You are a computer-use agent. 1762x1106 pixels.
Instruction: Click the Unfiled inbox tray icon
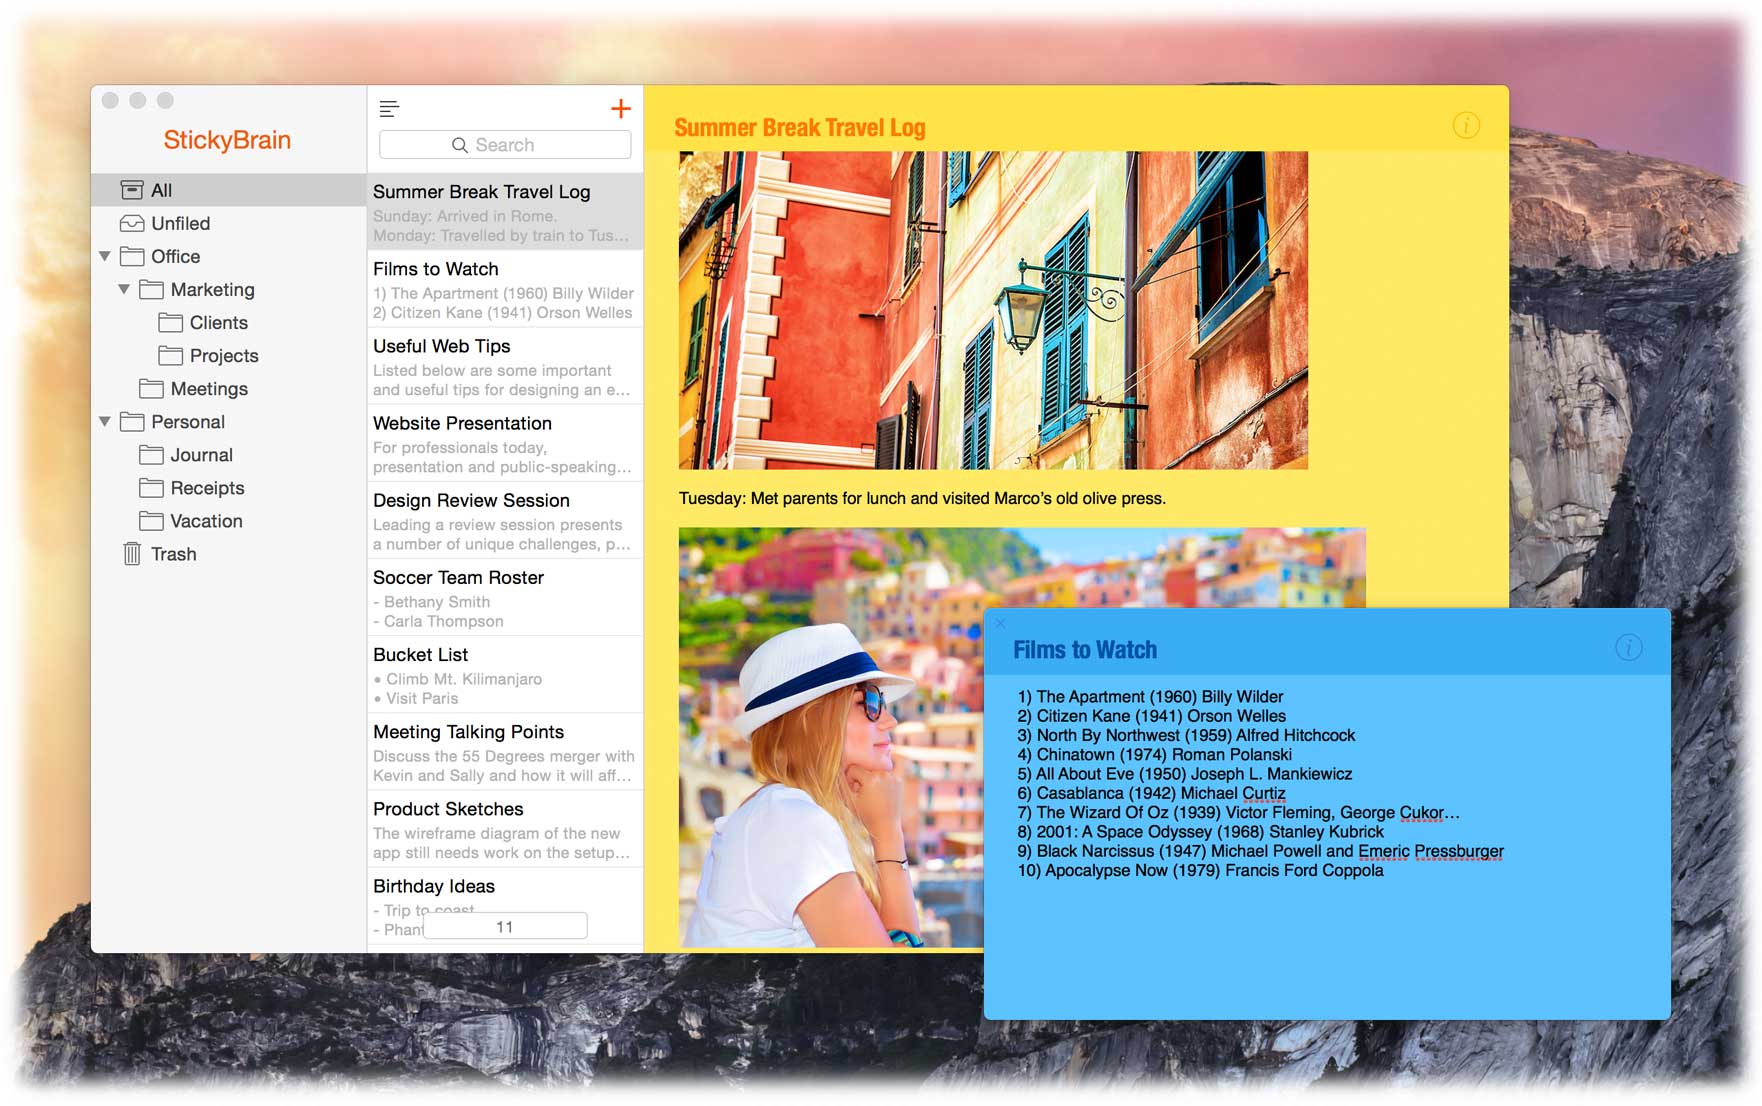(132, 223)
